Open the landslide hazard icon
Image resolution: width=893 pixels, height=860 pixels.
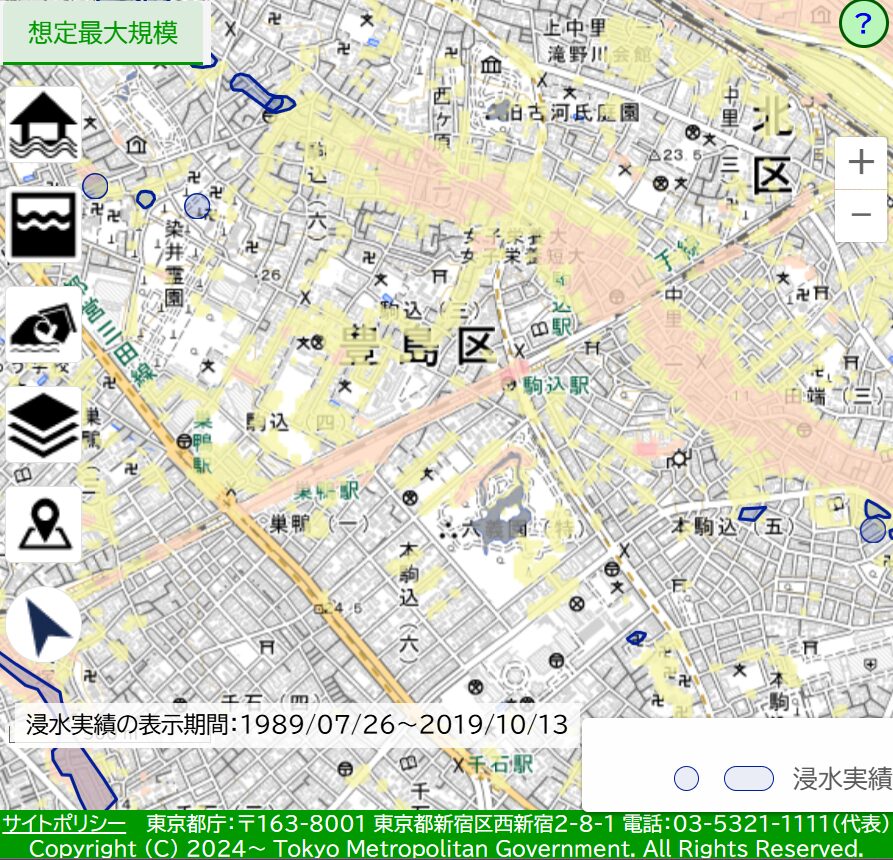[43, 325]
